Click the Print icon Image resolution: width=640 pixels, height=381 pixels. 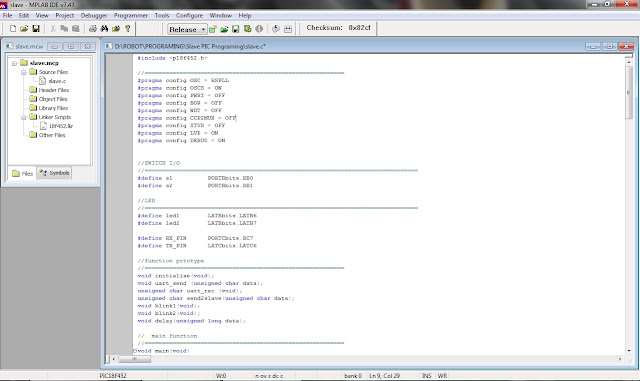93,29
